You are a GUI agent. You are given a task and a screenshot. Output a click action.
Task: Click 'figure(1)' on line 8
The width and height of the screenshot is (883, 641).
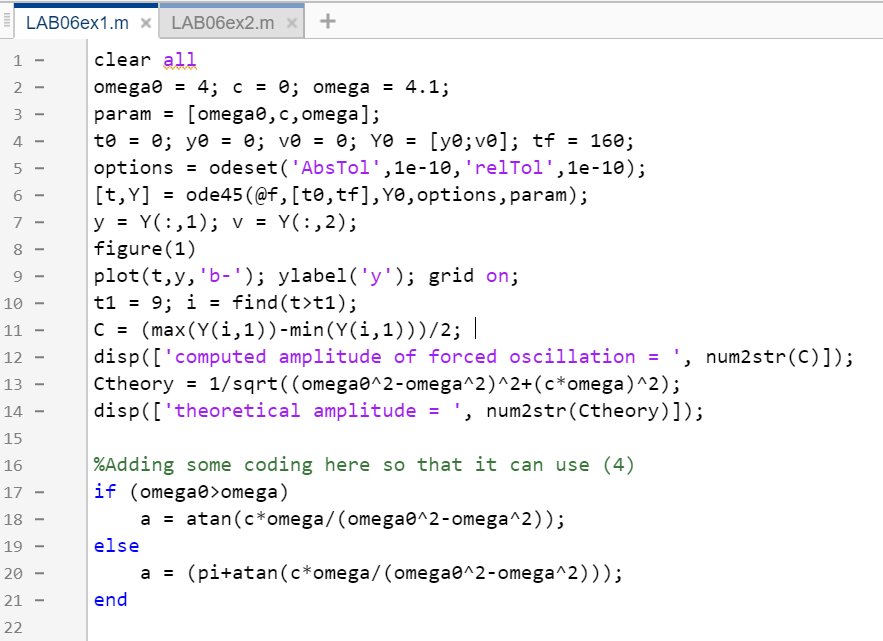tap(145, 249)
